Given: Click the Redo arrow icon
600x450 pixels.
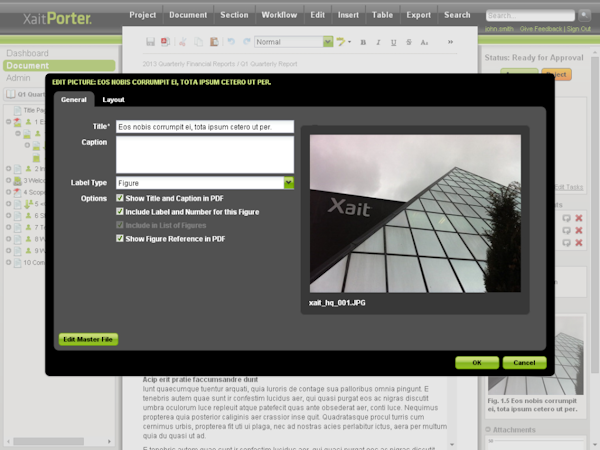Looking at the screenshot, I should coord(246,41).
